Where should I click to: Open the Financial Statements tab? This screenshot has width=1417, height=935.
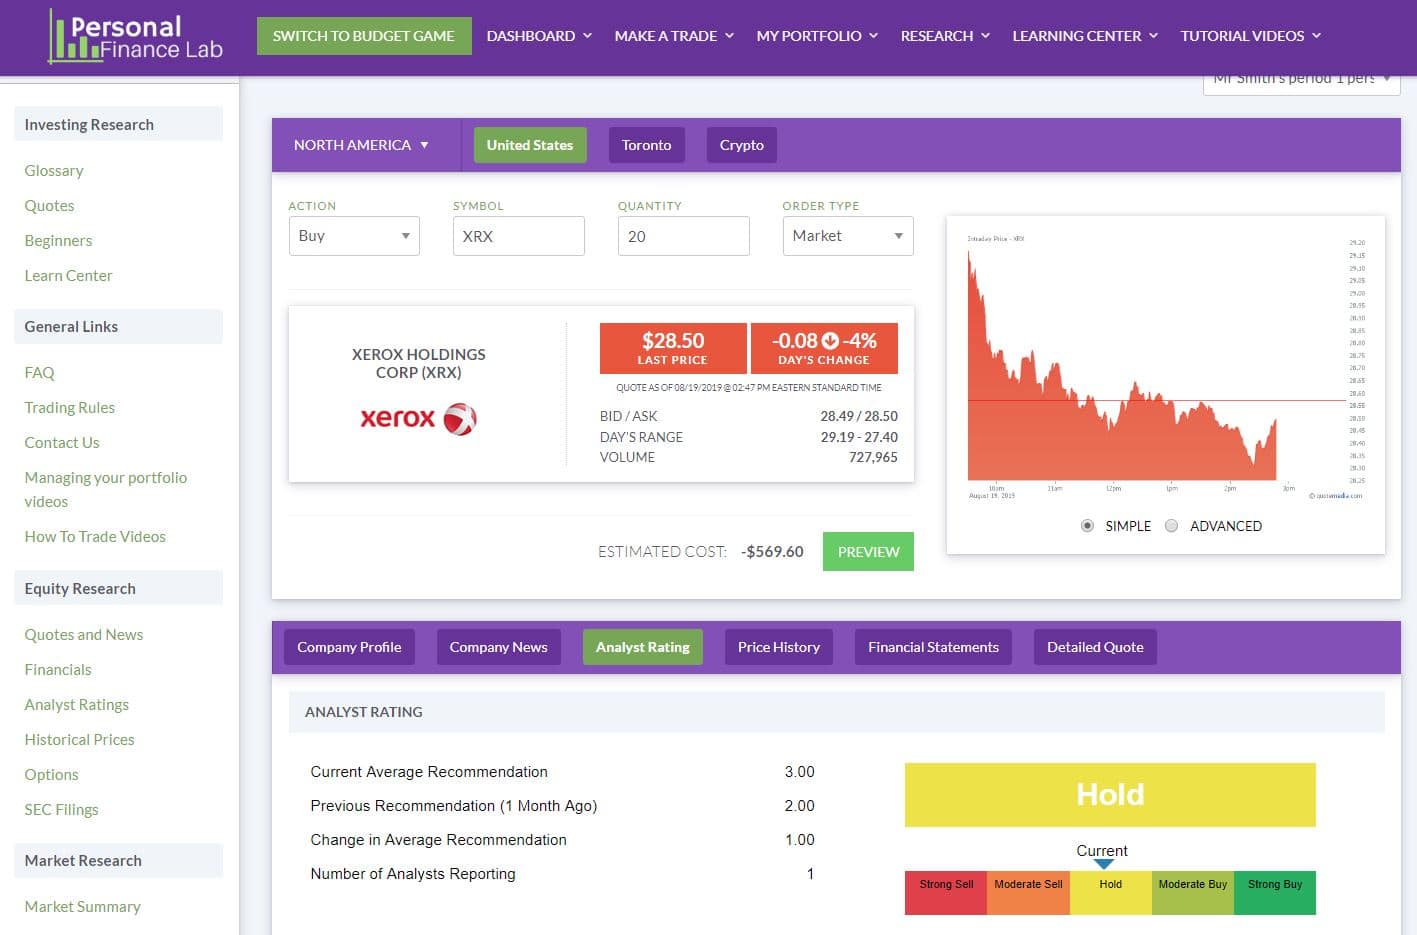[x=933, y=647]
